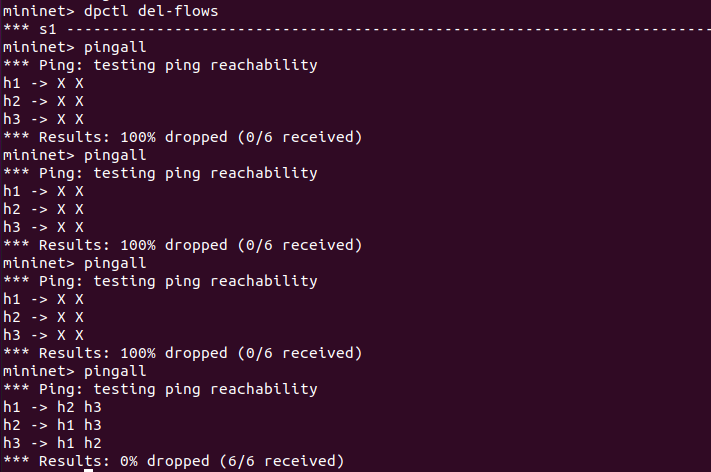Click the "h2 -> h1 h3" output line
This screenshot has height=472, width=711.
point(52,425)
